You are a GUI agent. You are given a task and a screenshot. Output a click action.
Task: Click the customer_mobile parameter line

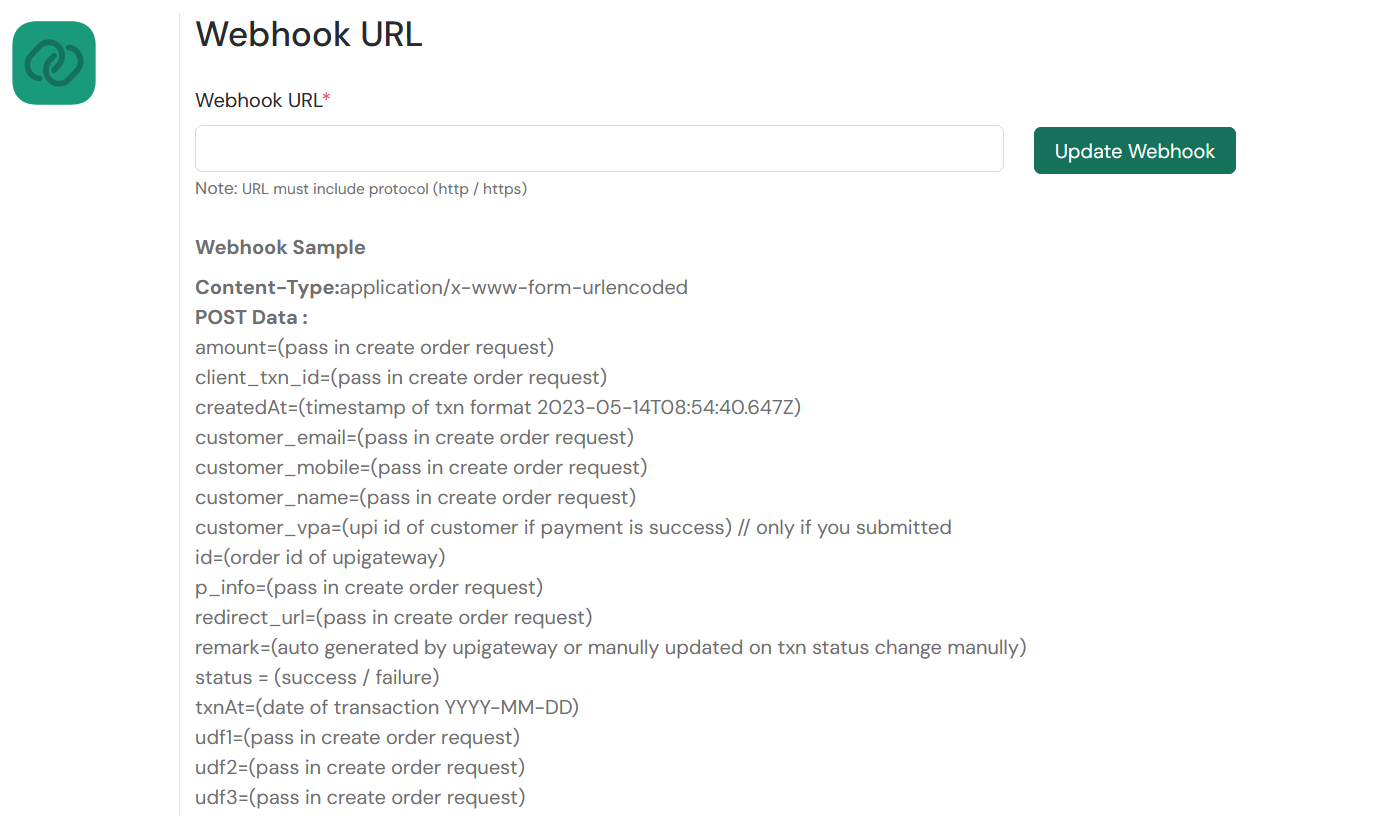[421, 468]
